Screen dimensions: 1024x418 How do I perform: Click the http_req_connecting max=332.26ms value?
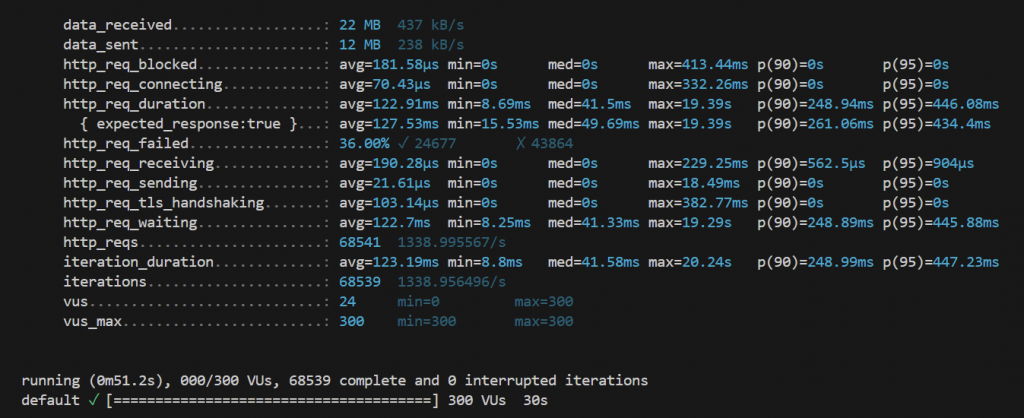point(697,83)
